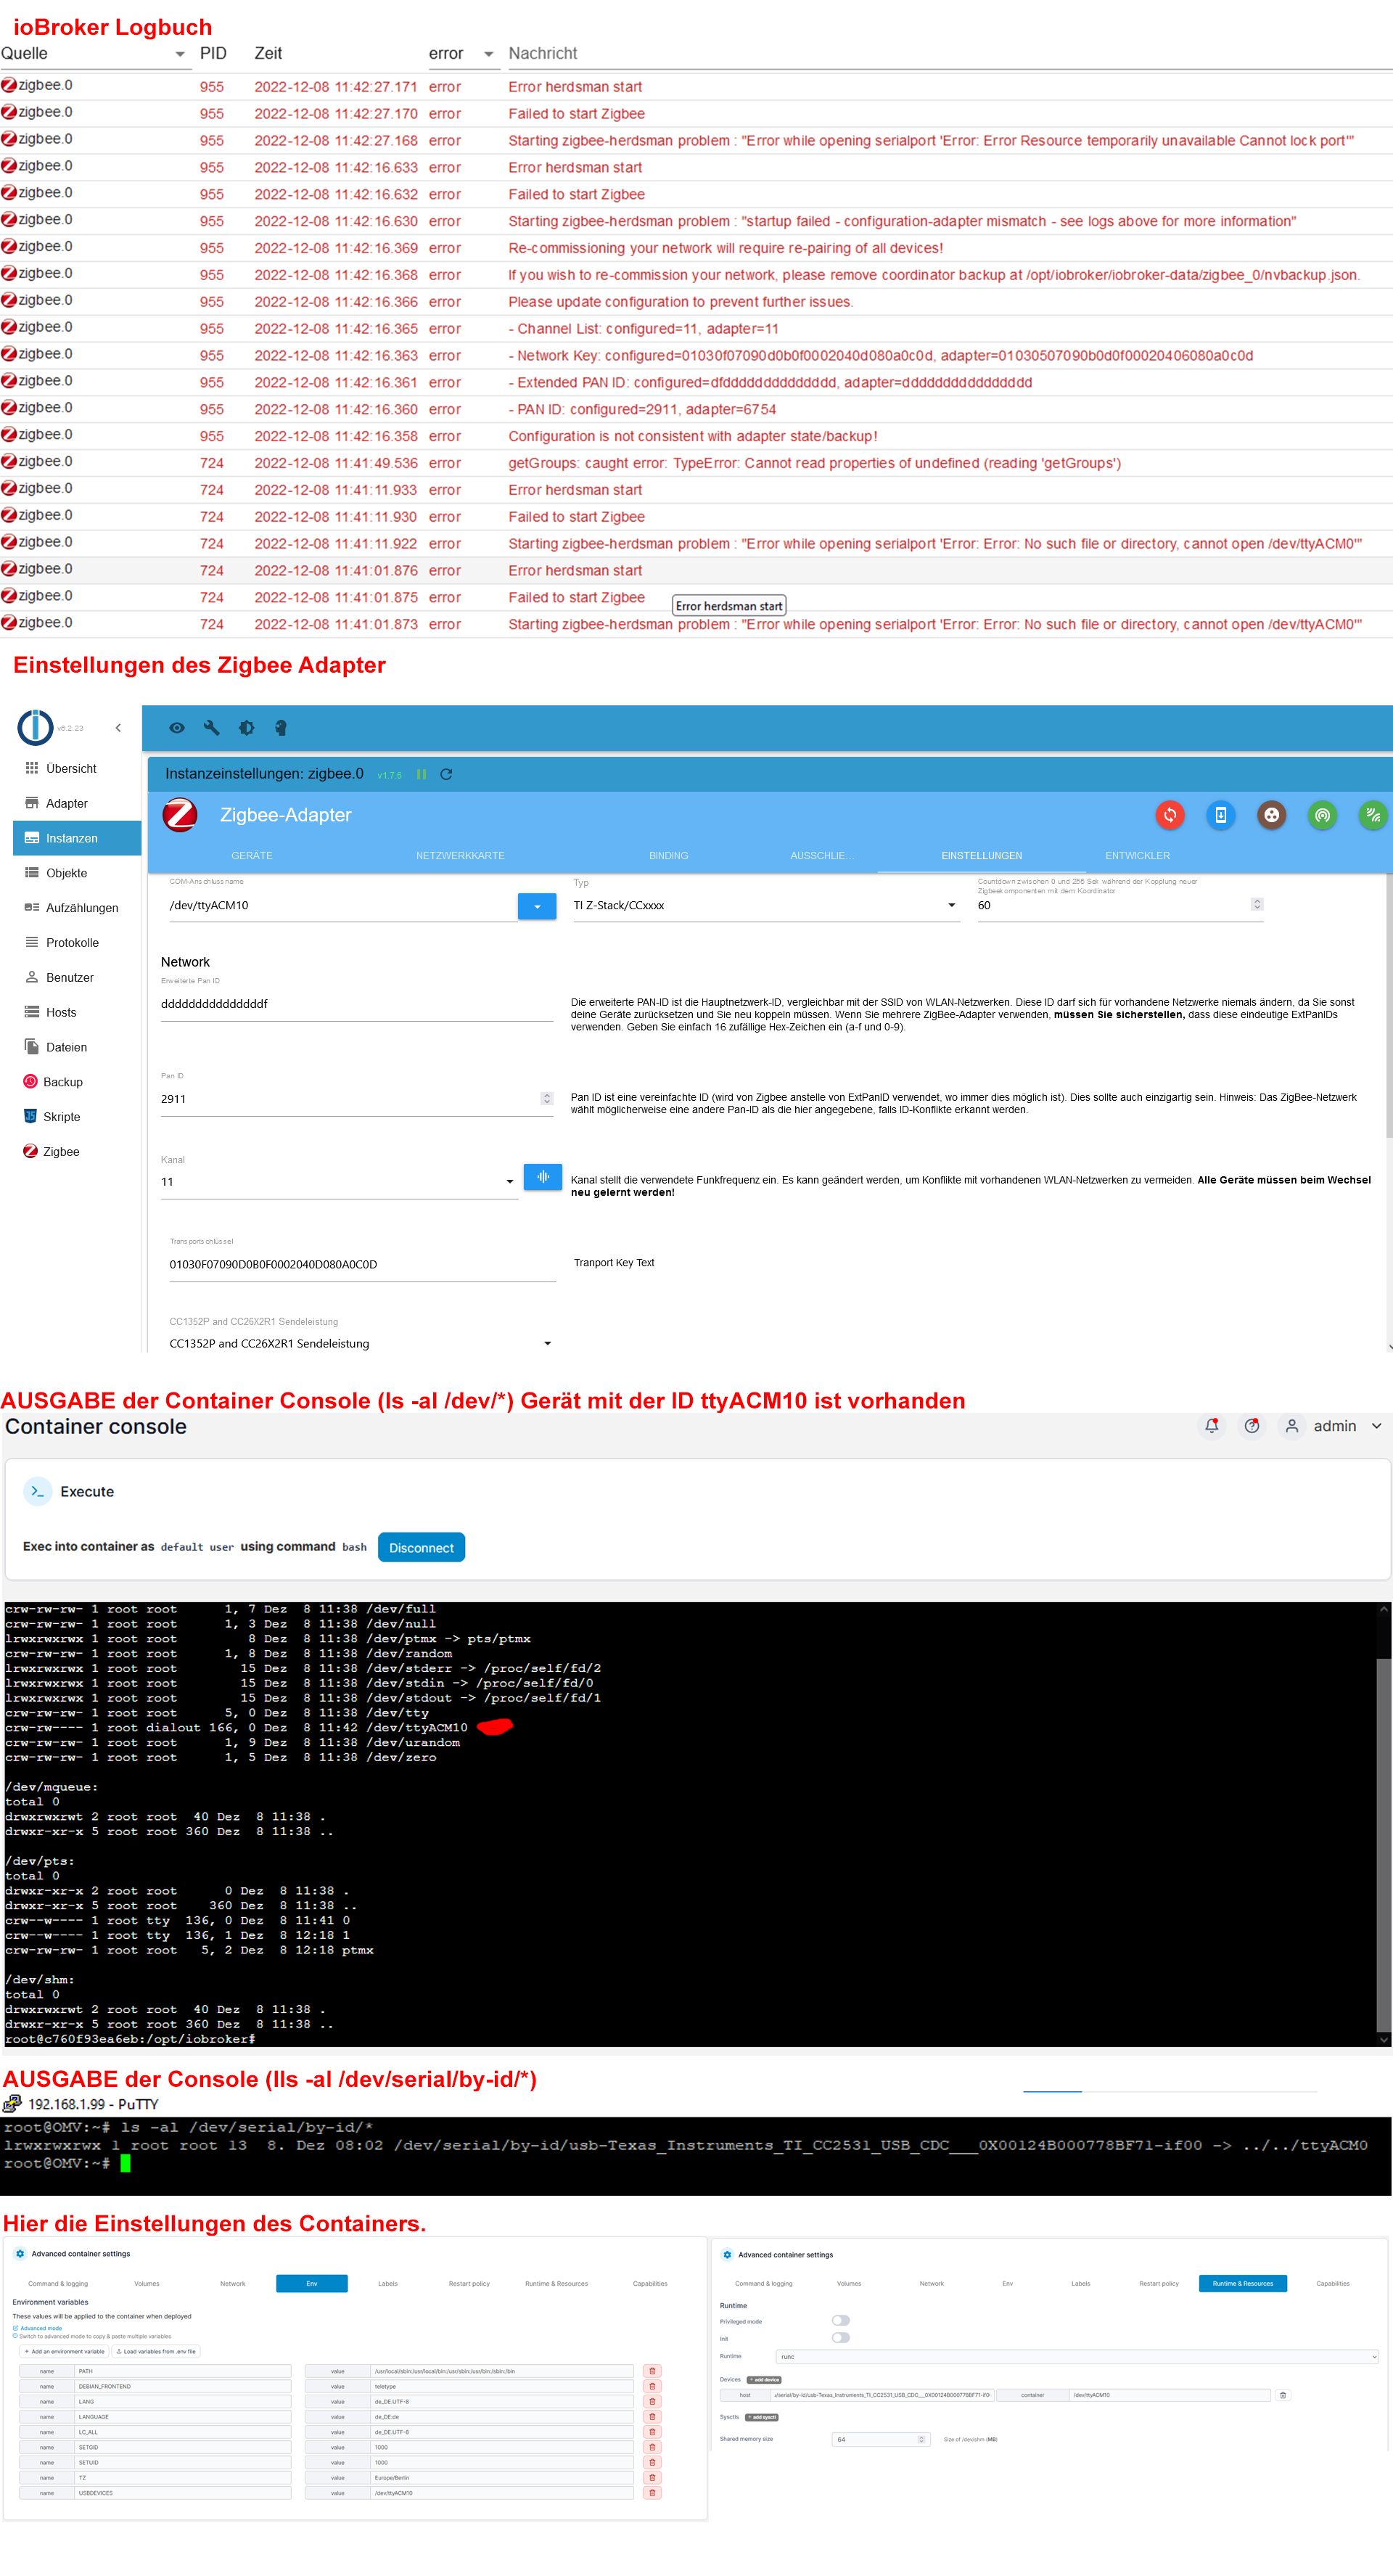Open the error severity filter dropdown in log
The image size is (1393, 2576).
pyautogui.click(x=489, y=54)
